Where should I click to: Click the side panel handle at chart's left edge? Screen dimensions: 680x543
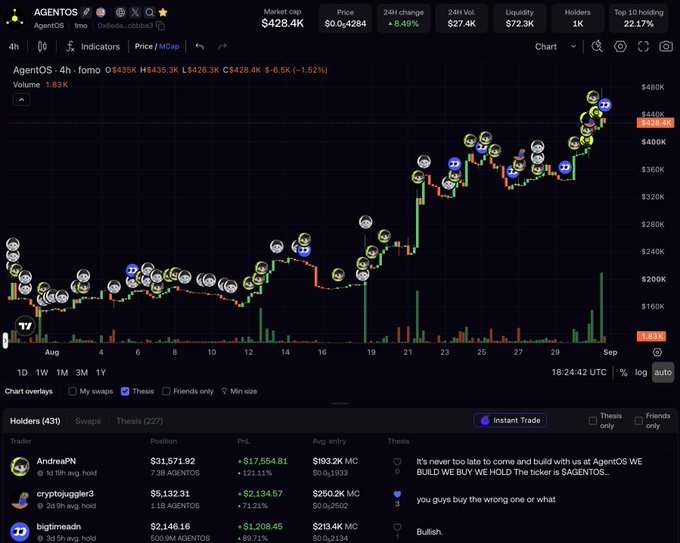[5, 340]
